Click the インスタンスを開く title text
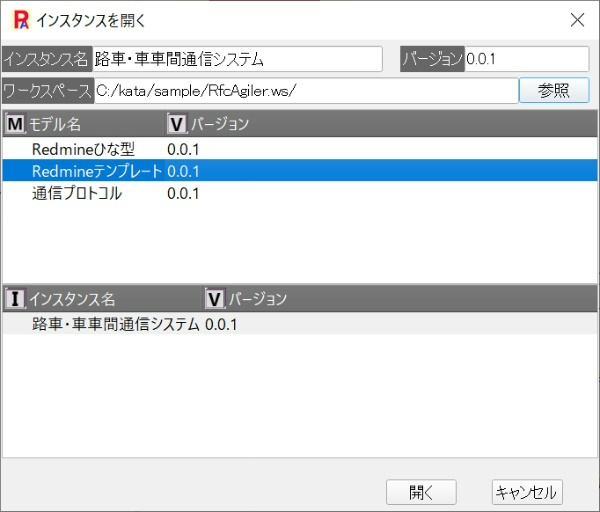The height and width of the screenshot is (512, 600). (91, 20)
